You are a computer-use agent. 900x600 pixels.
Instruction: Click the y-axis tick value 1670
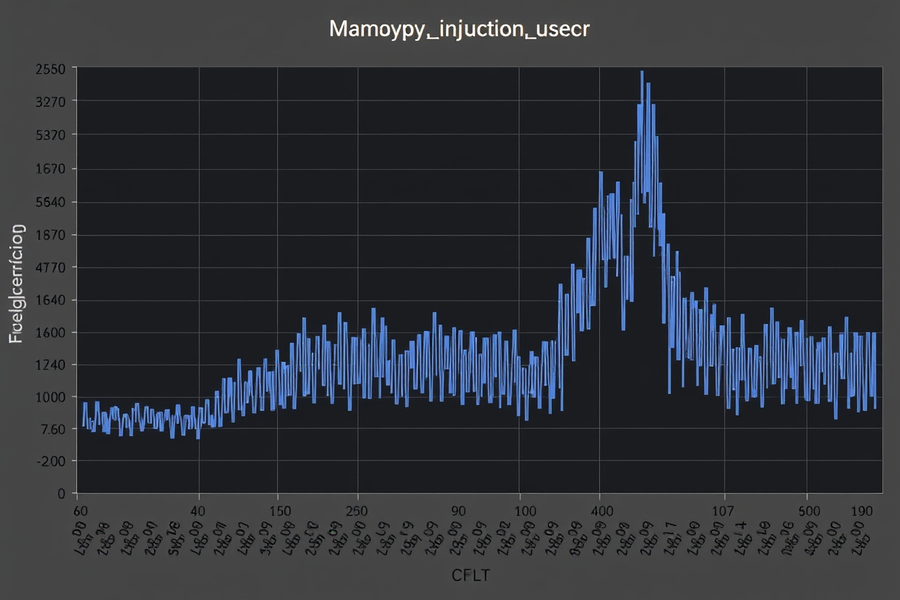tap(51, 169)
